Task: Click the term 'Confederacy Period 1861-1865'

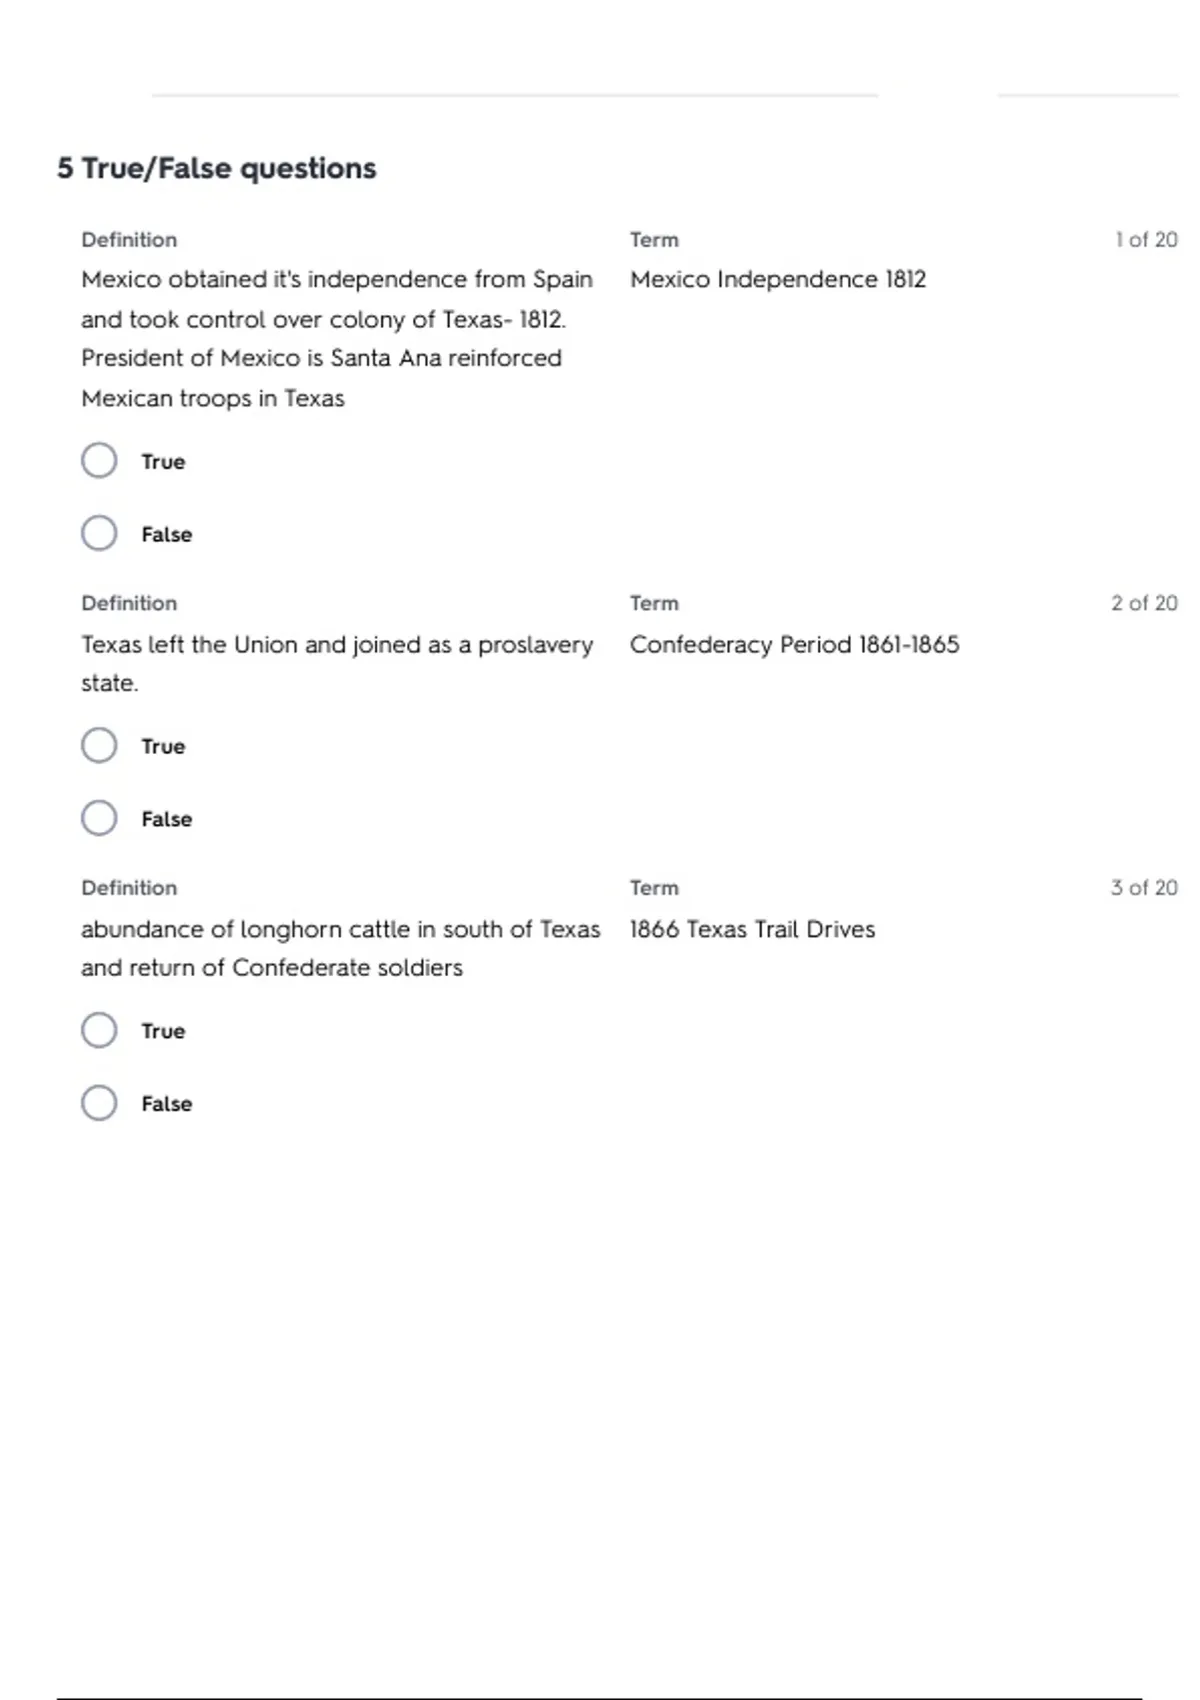Action: [794, 644]
